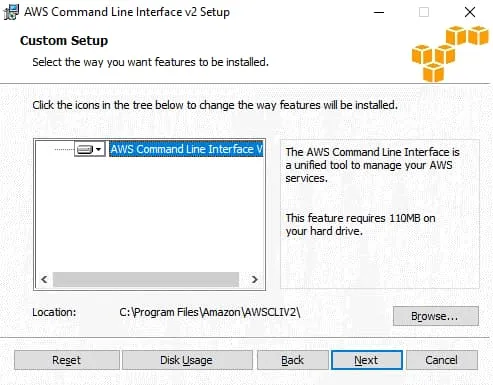Open the Disk Usage dialog

187,360
